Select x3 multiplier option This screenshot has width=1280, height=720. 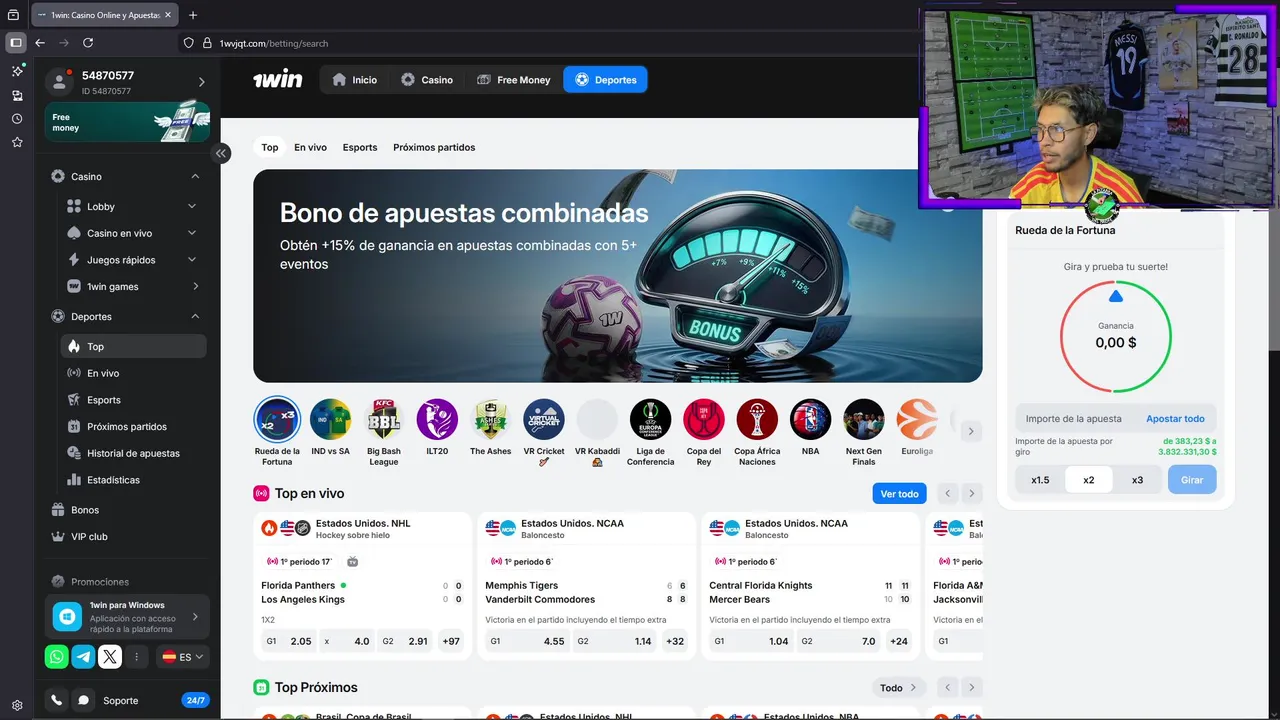point(1137,480)
